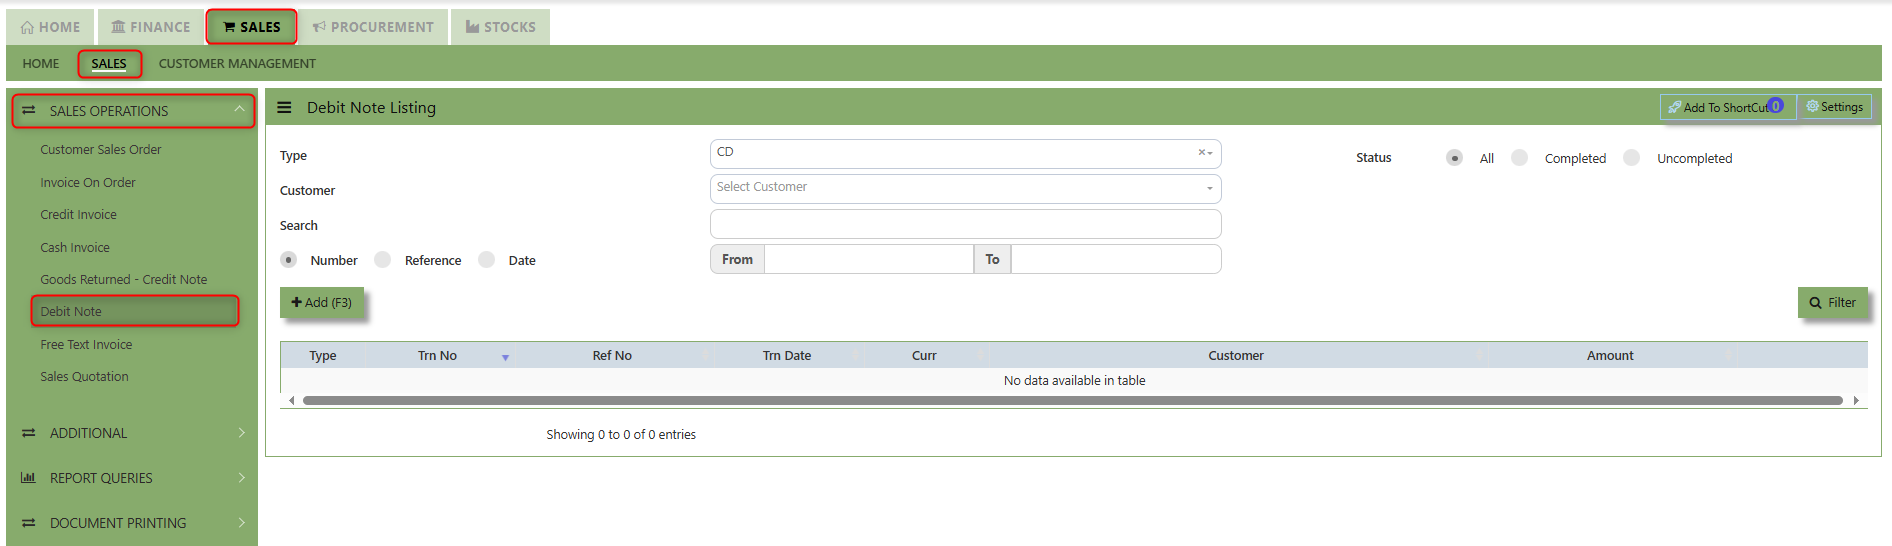The width and height of the screenshot is (1892, 546).
Task: Click the hamburger icon beside Debit Note Listing
Action: coord(284,107)
